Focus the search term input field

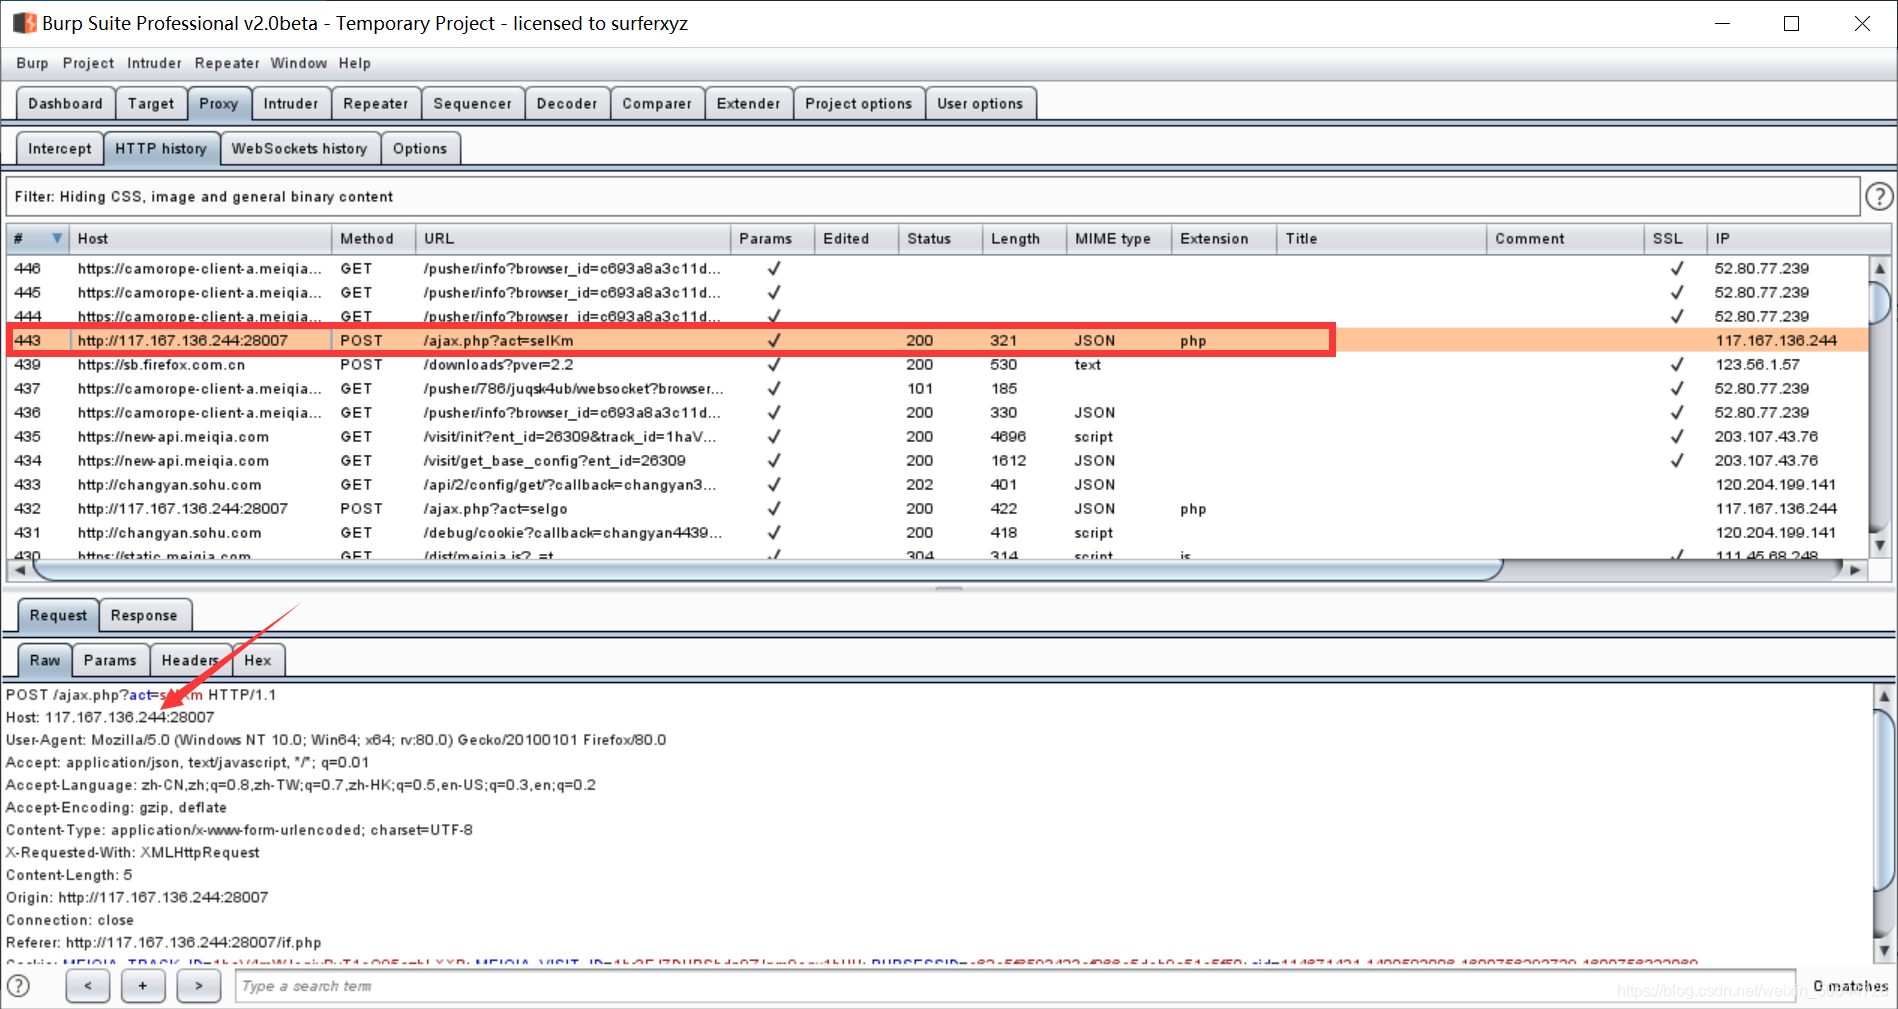(1016, 986)
